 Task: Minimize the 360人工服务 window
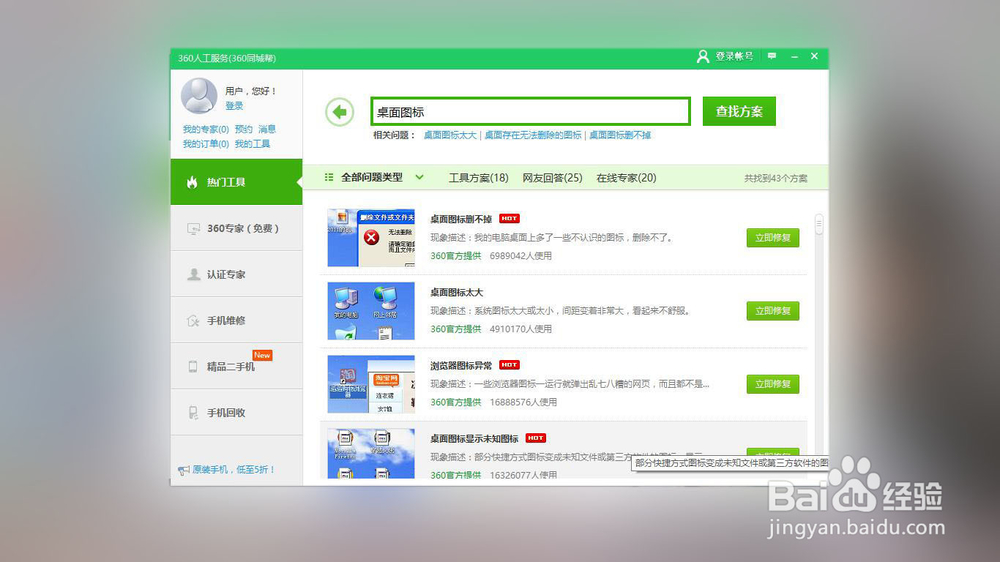(x=795, y=57)
